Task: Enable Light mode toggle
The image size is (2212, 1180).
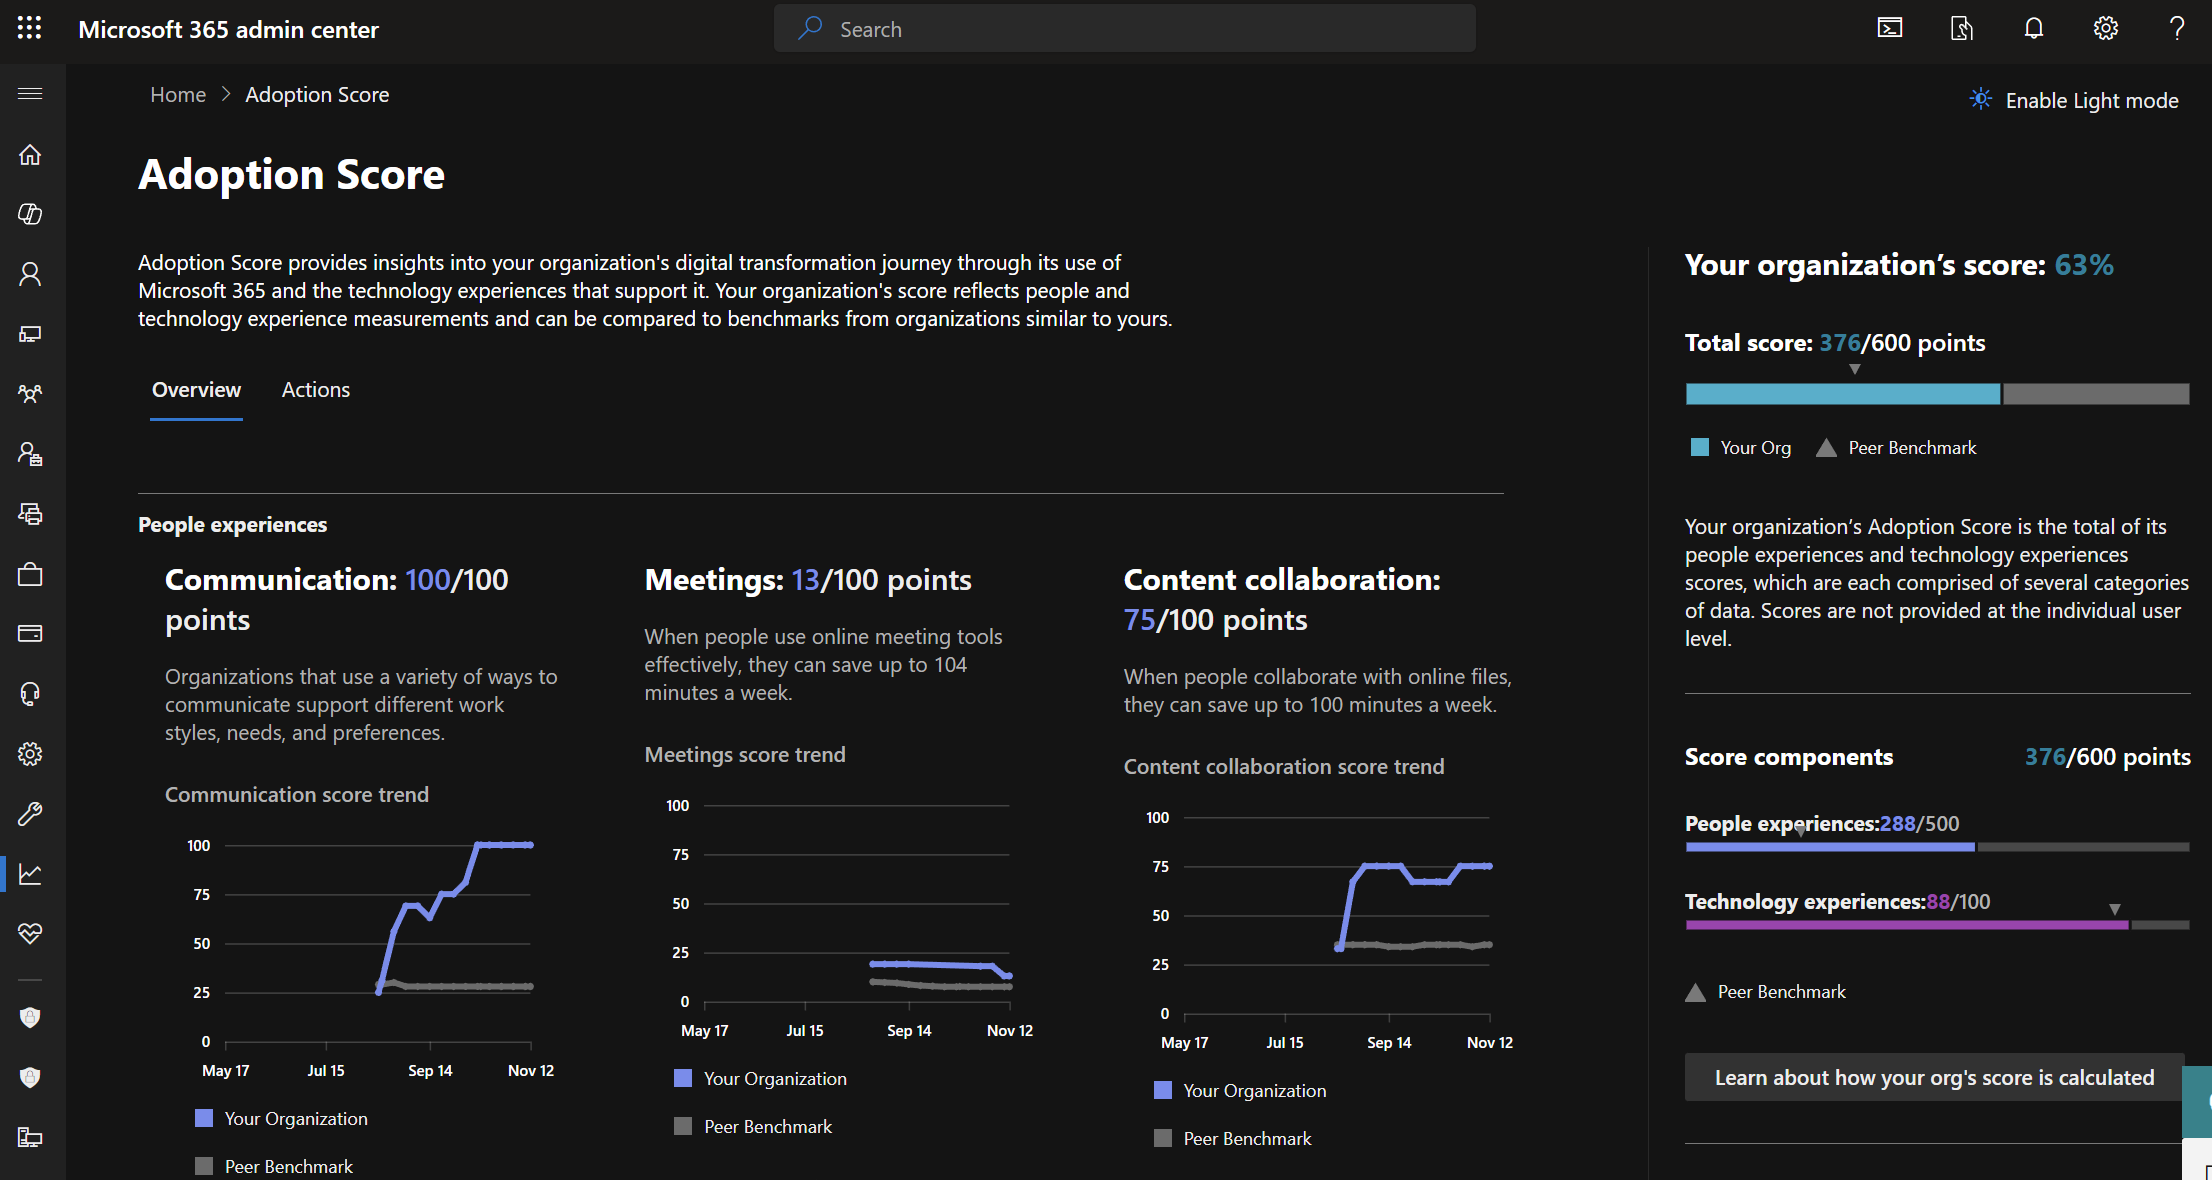Action: [x=2074, y=100]
